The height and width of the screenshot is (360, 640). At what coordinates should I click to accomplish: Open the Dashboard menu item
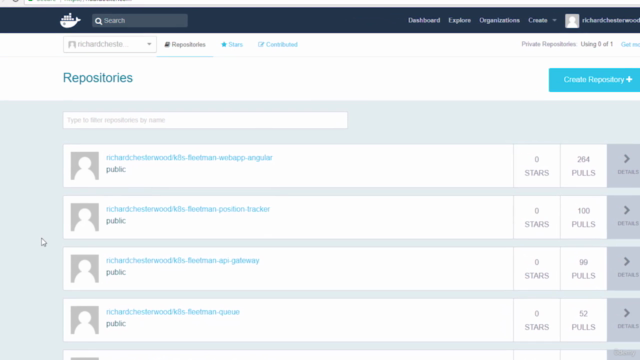pyautogui.click(x=424, y=20)
